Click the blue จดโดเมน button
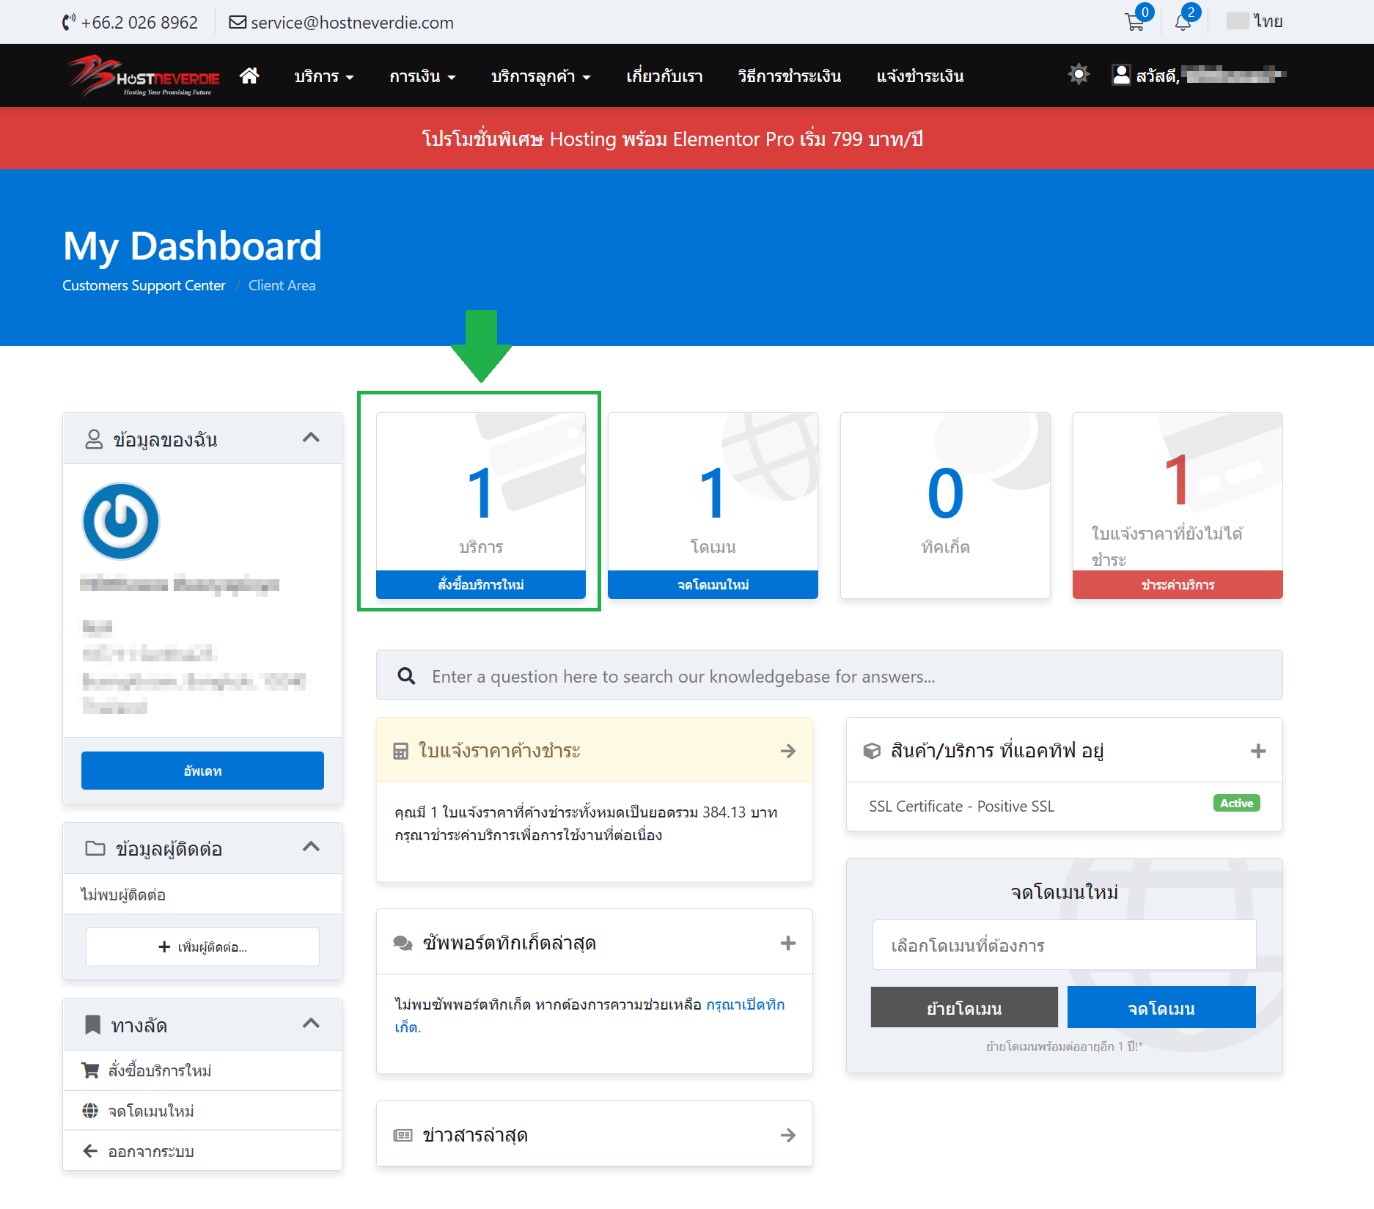 [x=1161, y=1008]
